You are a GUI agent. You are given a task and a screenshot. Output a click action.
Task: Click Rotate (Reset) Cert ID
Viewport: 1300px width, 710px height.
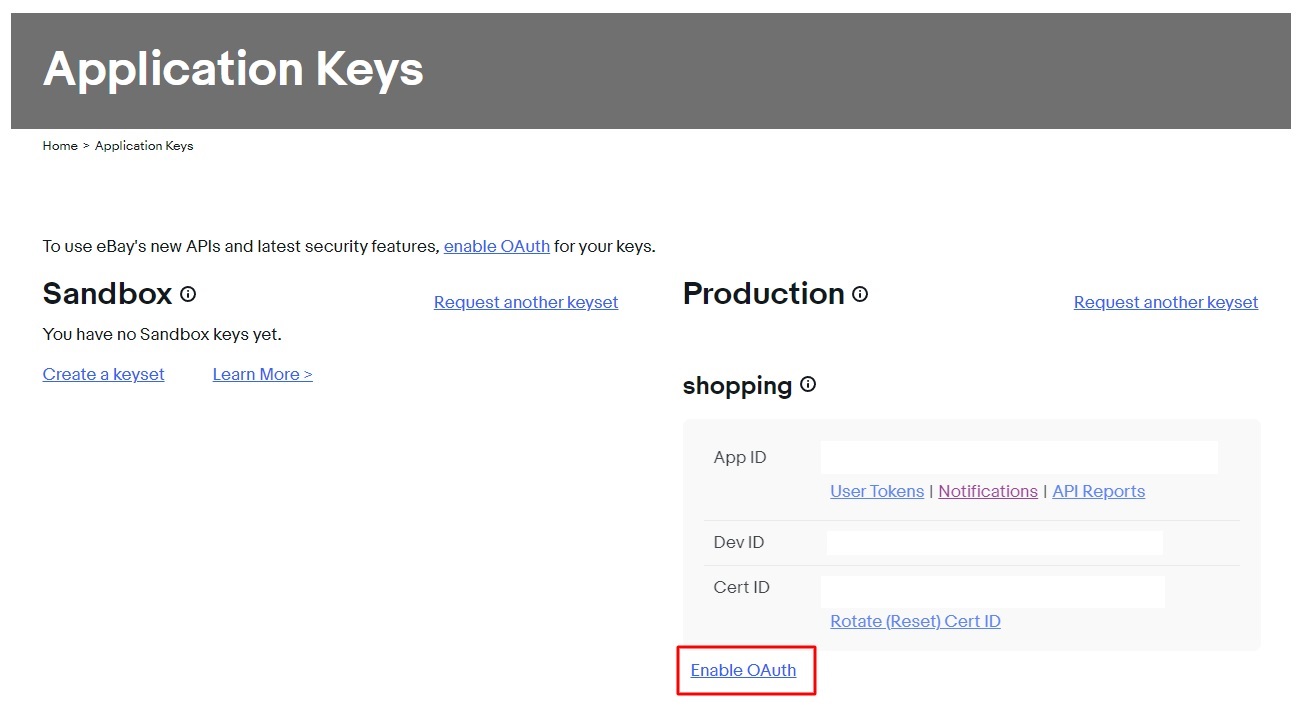coord(915,621)
